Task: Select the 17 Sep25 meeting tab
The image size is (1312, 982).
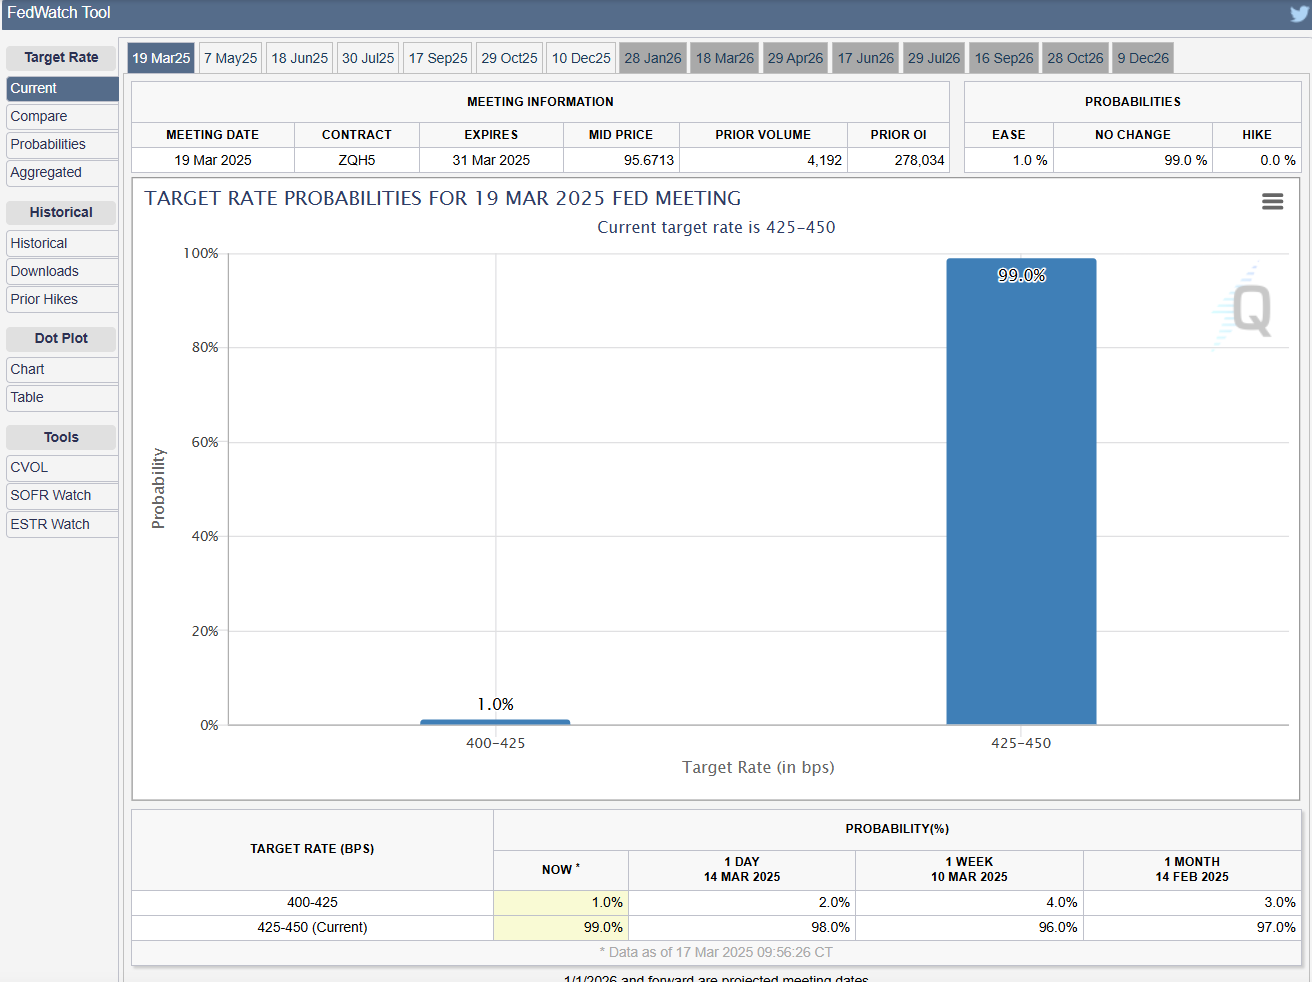Action: [438, 58]
